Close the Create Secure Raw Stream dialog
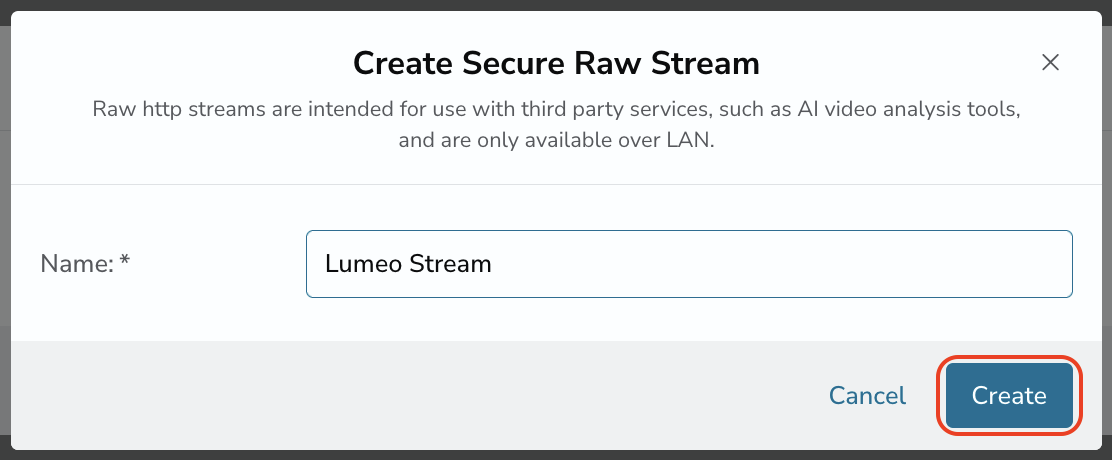1112x460 pixels. [x=1050, y=62]
